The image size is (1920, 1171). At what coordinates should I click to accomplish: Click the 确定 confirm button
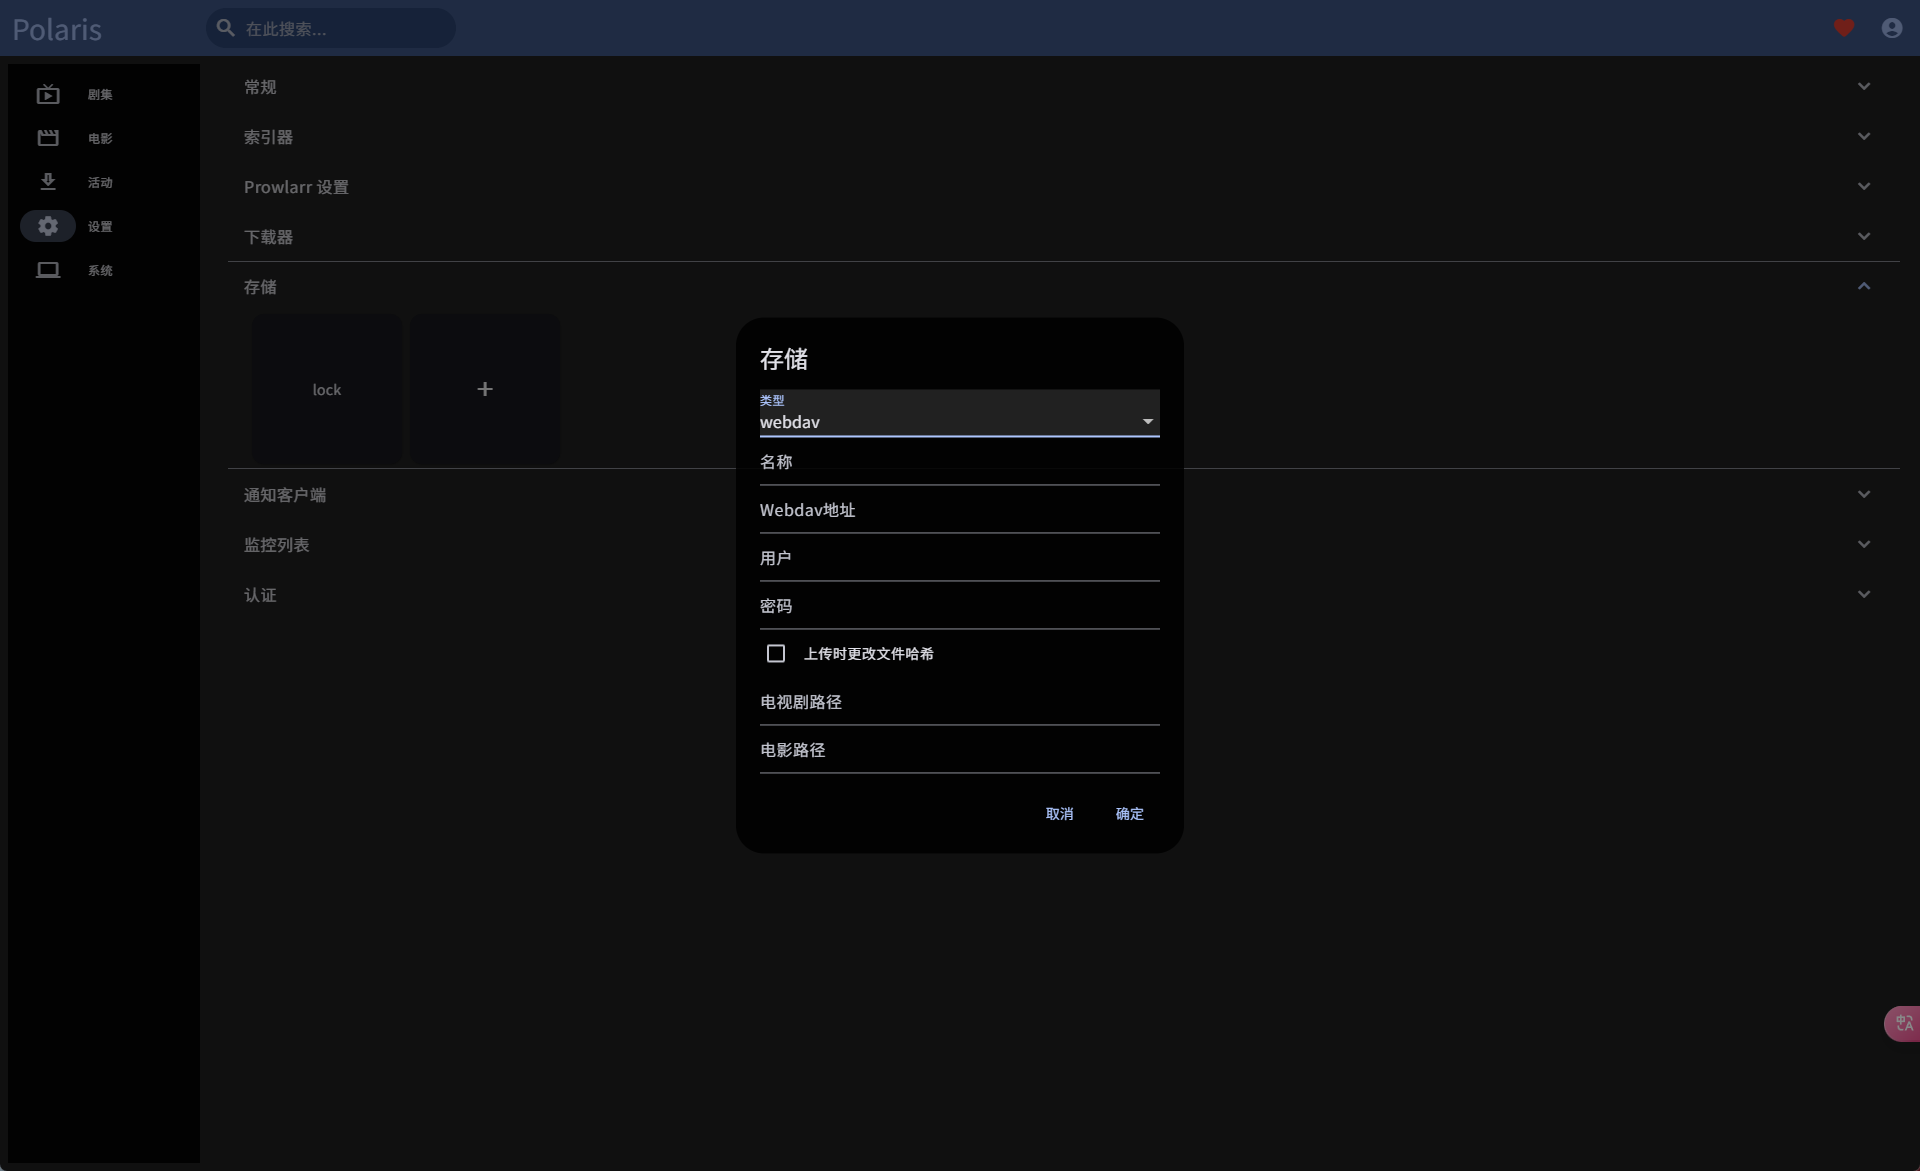1129,814
